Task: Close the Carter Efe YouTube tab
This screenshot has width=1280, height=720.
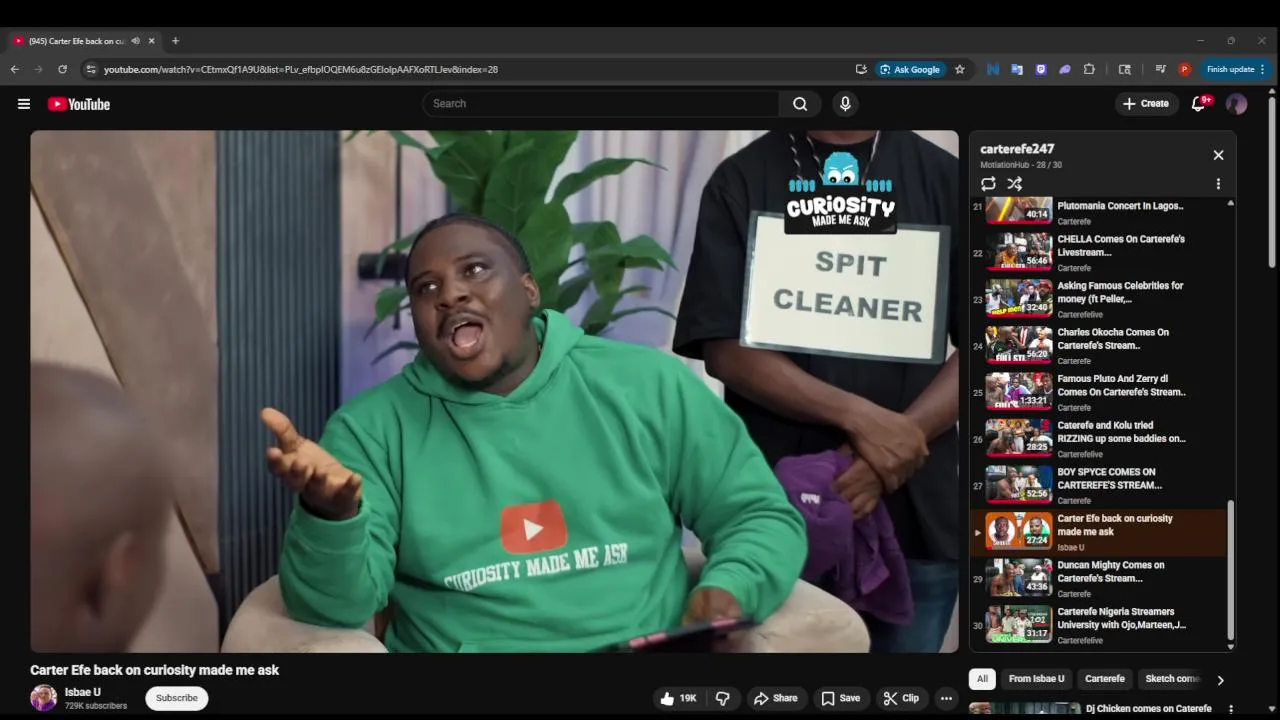Action: tap(152, 41)
